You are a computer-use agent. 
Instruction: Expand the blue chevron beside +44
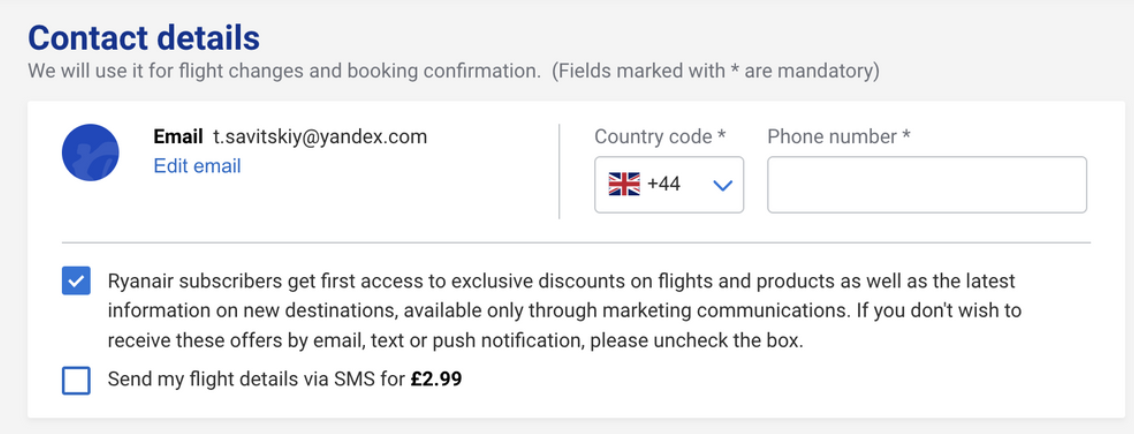pos(722,186)
